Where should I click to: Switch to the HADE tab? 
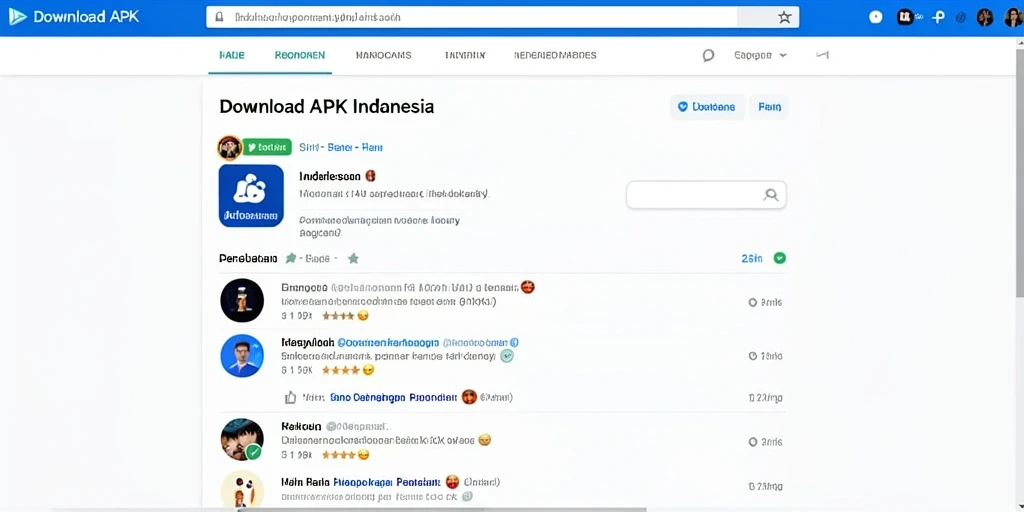pos(232,56)
